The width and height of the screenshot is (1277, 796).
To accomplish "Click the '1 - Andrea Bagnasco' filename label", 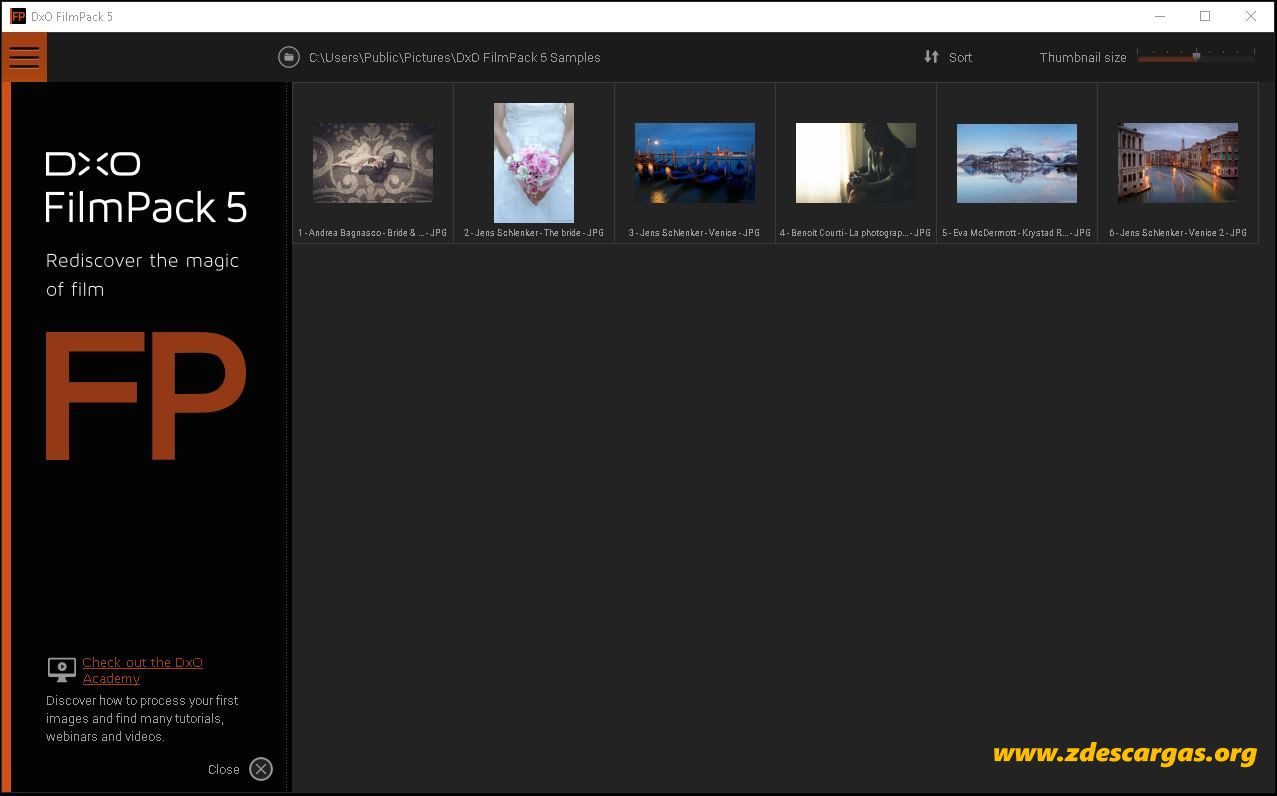I will (373, 233).
